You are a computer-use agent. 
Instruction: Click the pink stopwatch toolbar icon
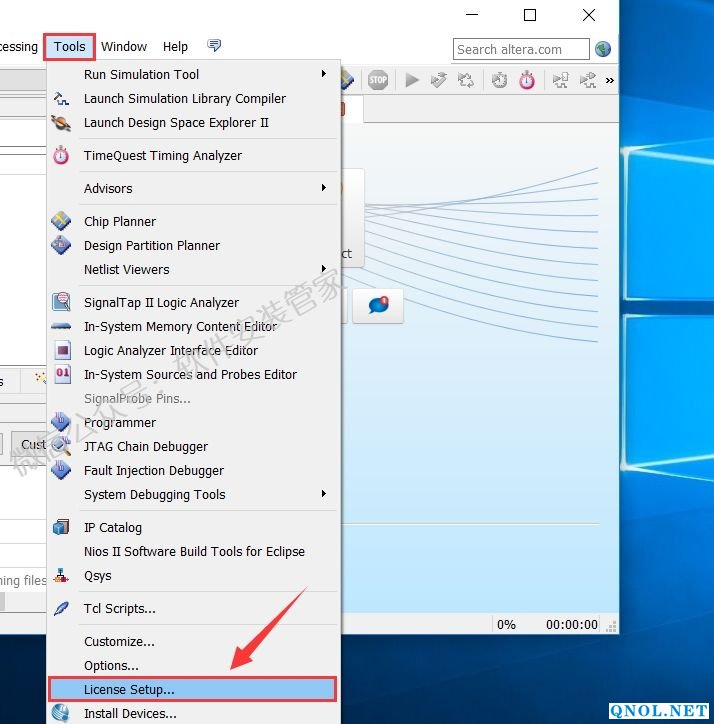pyautogui.click(x=527, y=81)
